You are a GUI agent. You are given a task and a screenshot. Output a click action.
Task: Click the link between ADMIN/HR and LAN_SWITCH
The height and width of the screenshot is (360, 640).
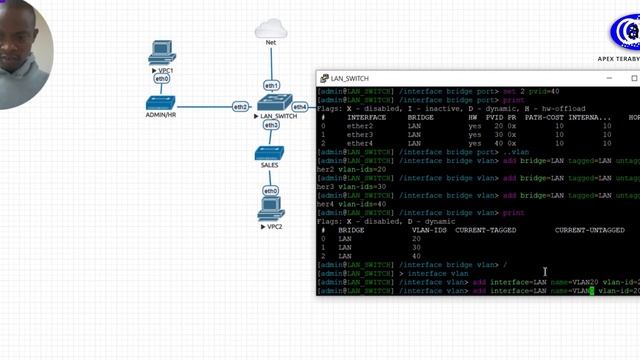click(204, 107)
